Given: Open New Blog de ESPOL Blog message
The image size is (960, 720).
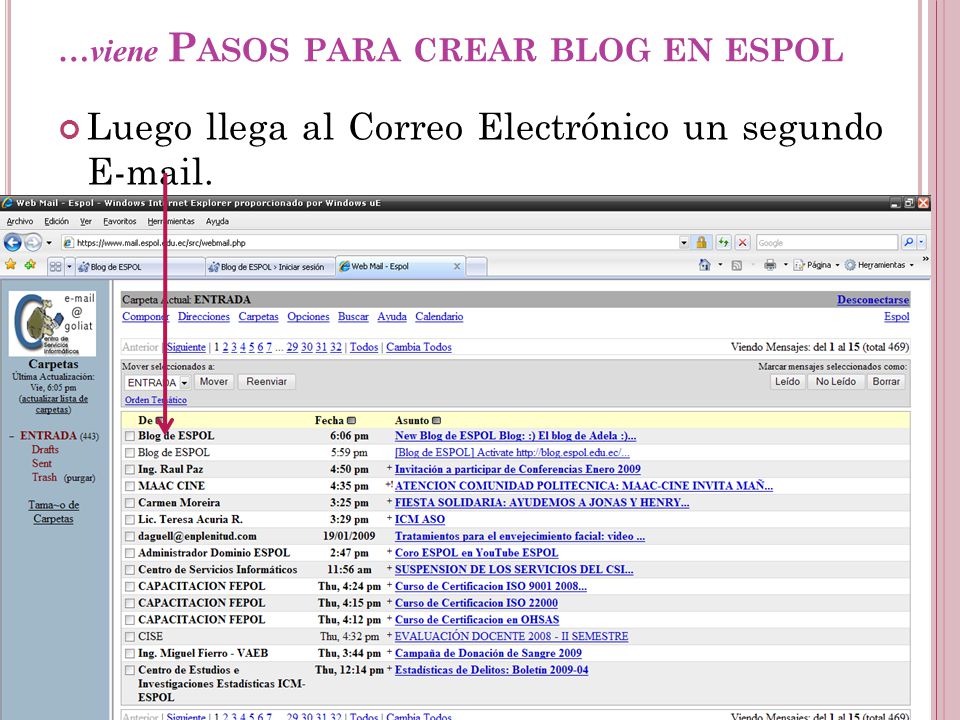Looking at the screenshot, I should coord(516,436).
